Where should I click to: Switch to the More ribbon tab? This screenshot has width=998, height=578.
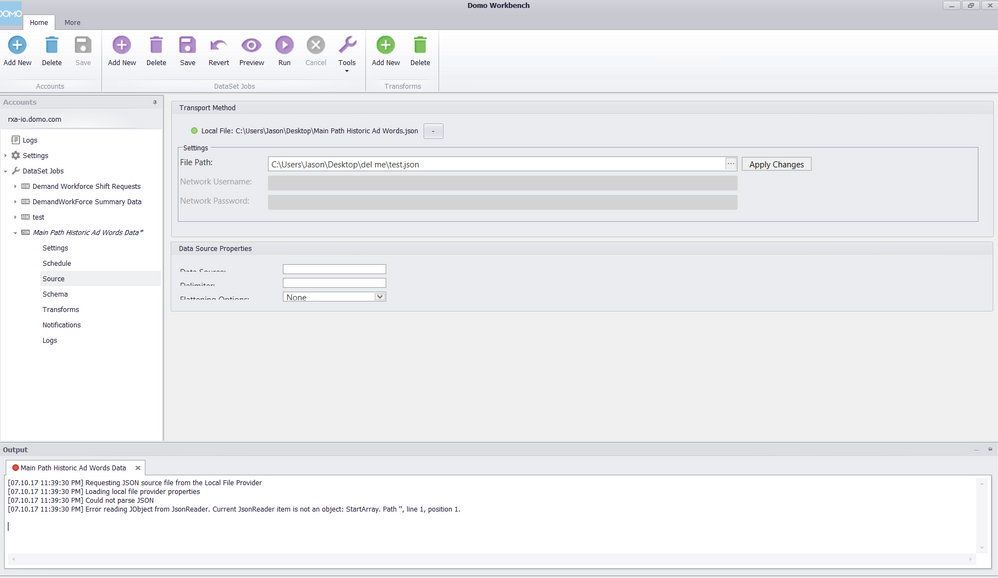coord(73,22)
